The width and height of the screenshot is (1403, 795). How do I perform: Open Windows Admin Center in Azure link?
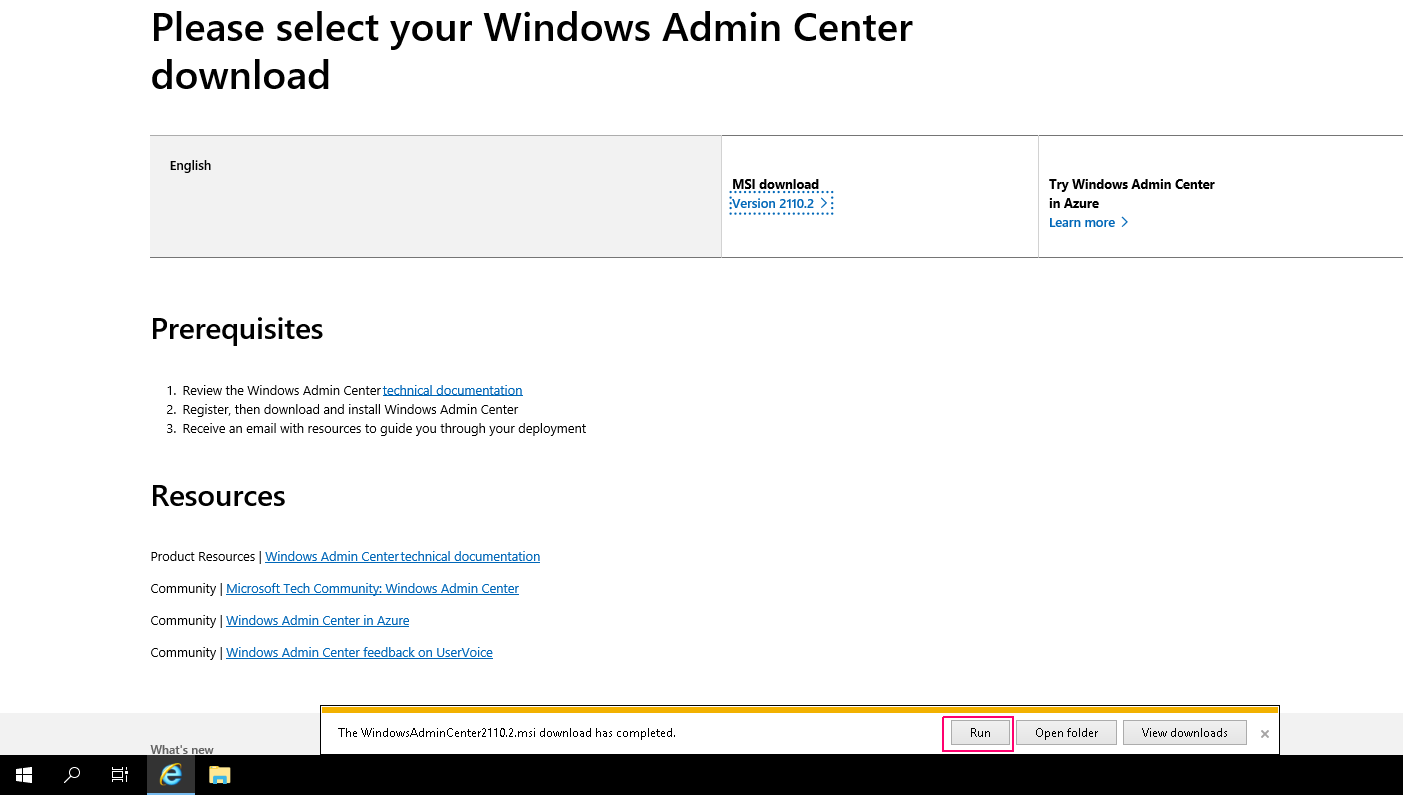(317, 621)
